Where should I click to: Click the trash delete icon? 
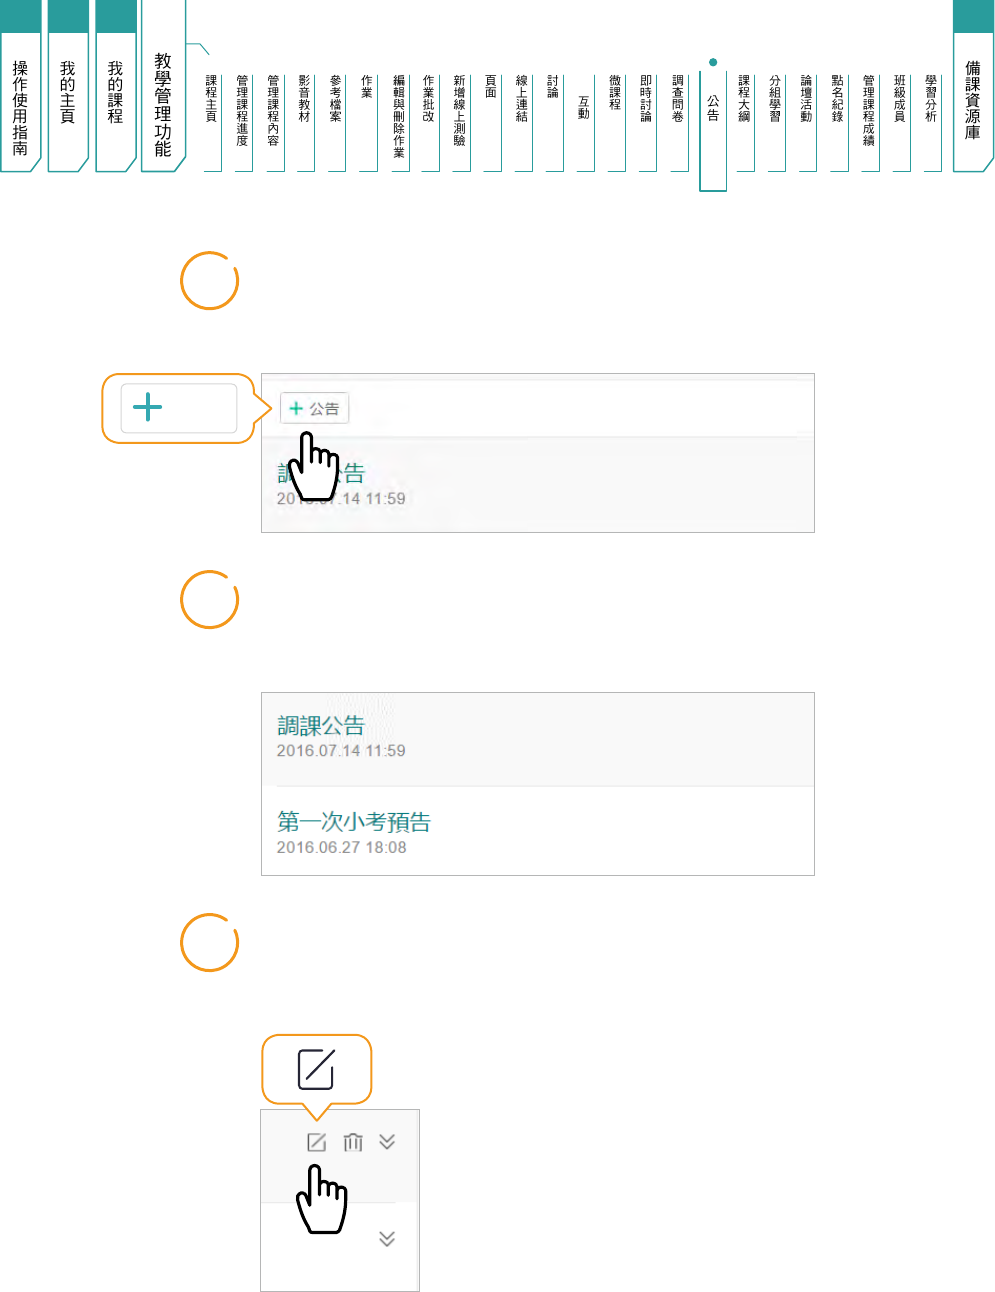[353, 1142]
